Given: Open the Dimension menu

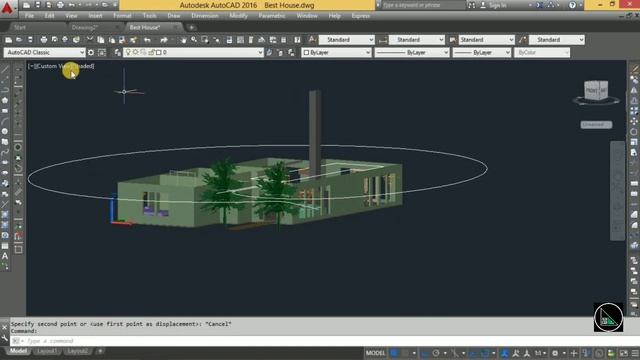Looking at the screenshot, I should click(205, 16).
